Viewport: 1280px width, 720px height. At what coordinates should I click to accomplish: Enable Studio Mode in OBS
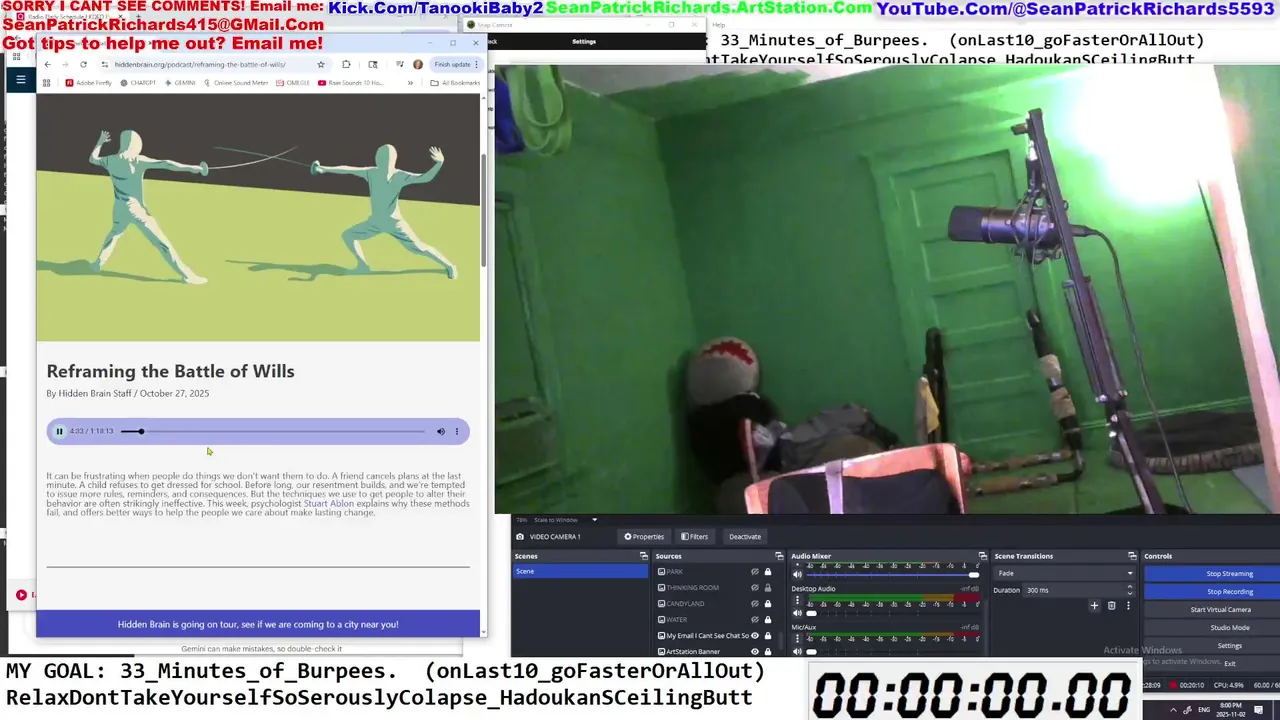tap(1229, 628)
